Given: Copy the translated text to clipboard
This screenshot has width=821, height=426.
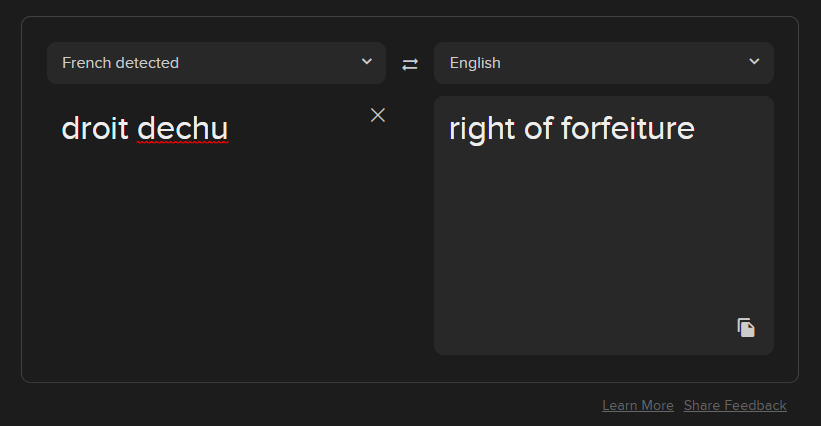Looking at the screenshot, I should tap(746, 327).
